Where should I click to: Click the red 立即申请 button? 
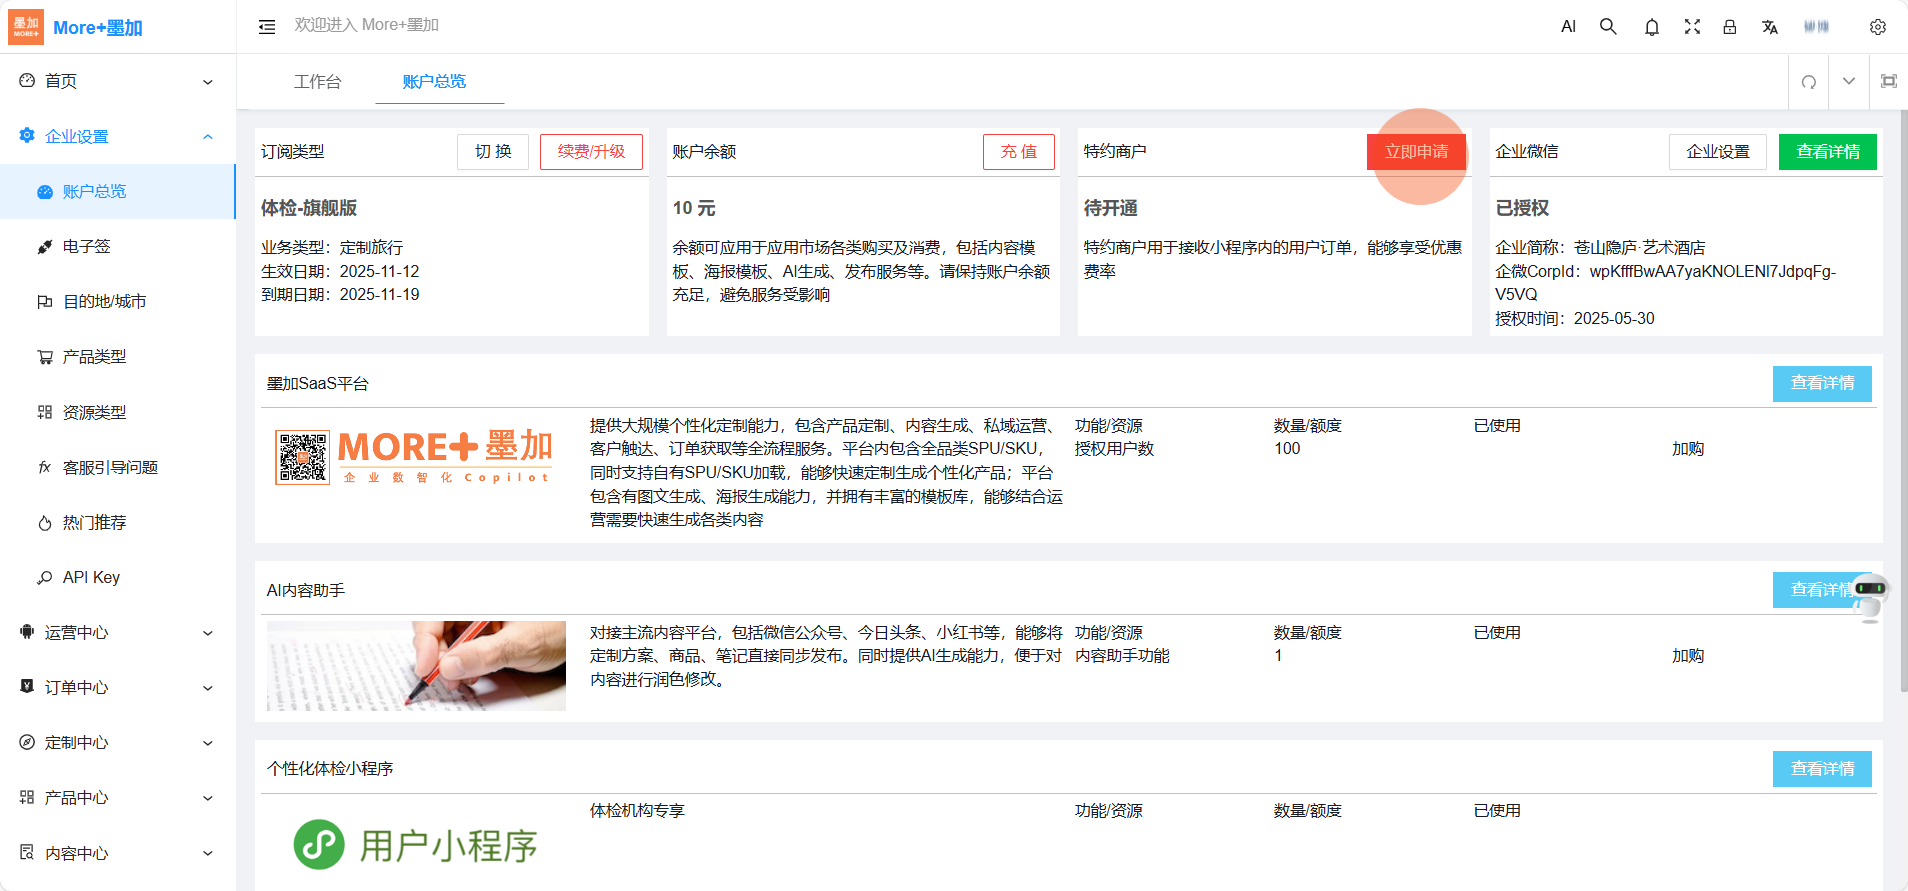(x=1415, y=152)
